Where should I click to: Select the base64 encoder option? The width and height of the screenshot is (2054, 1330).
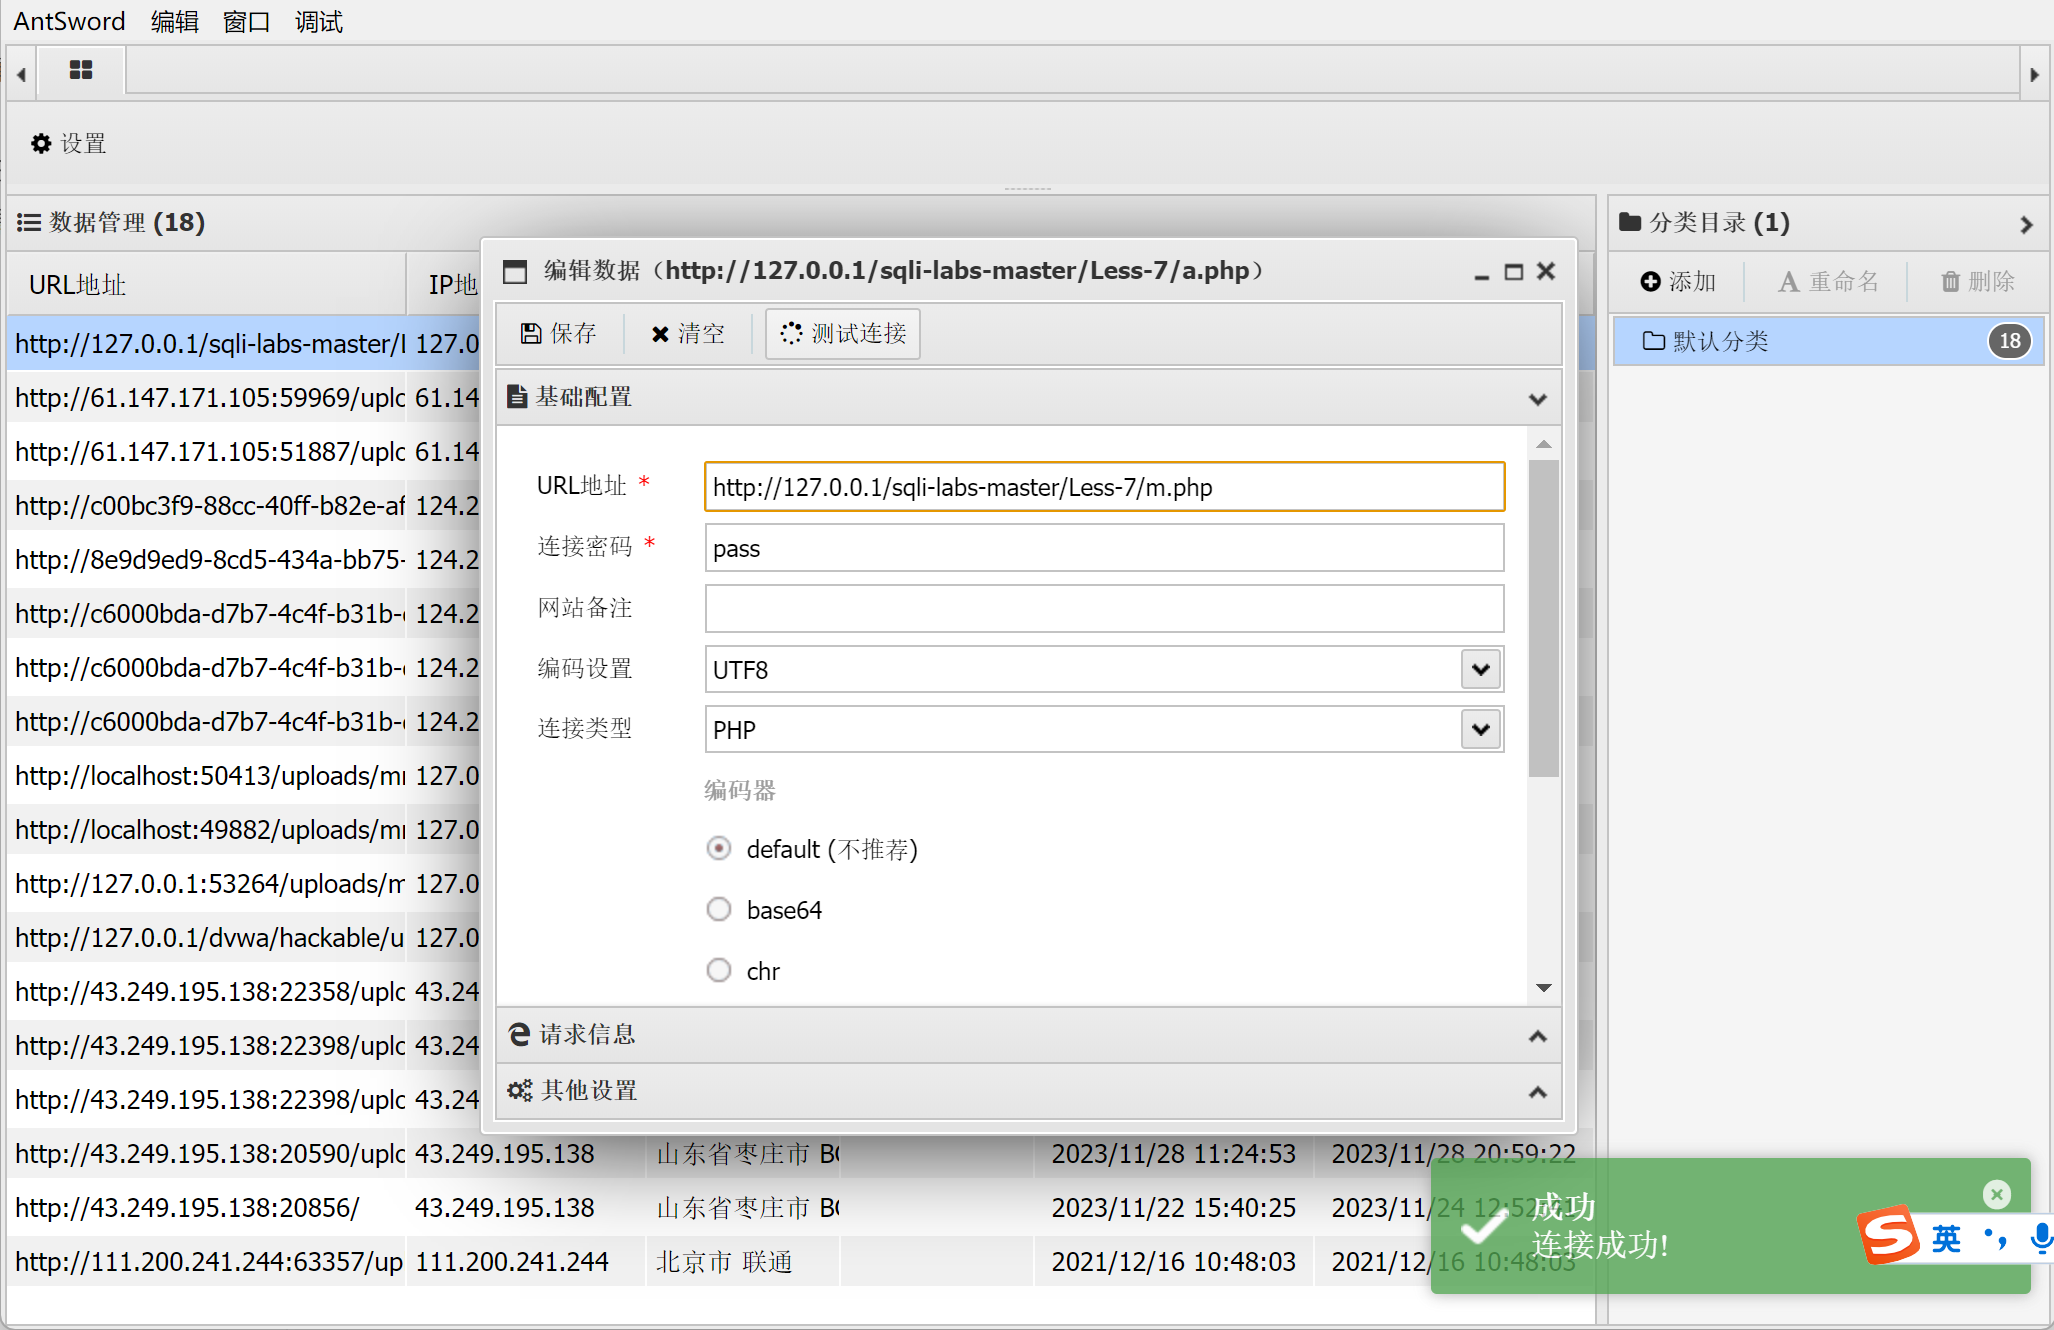tap(719, 910)
